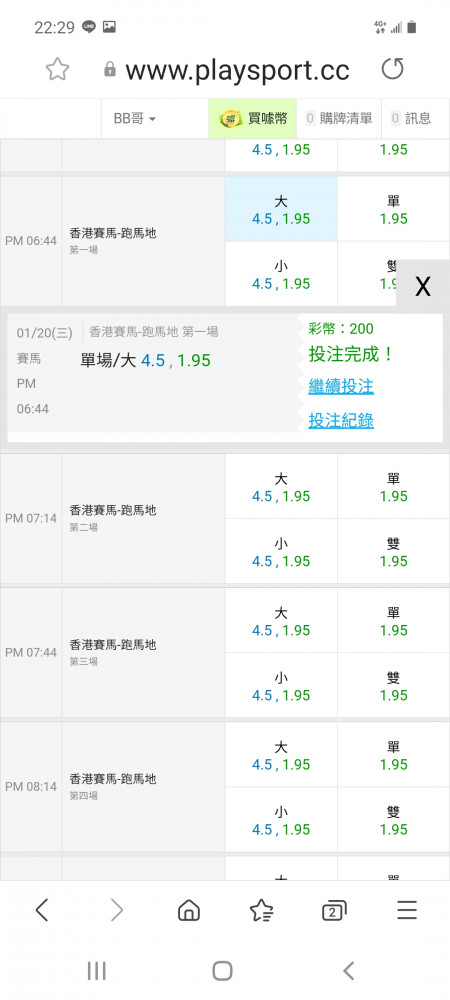Open browser home page icon
450x1000 pixels.
(x=189, y=910)
